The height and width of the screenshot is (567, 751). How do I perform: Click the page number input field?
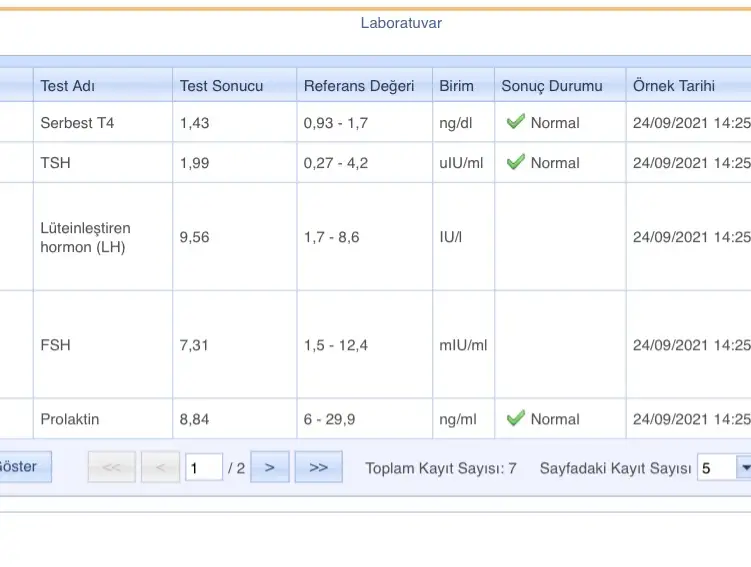point(204,467)
